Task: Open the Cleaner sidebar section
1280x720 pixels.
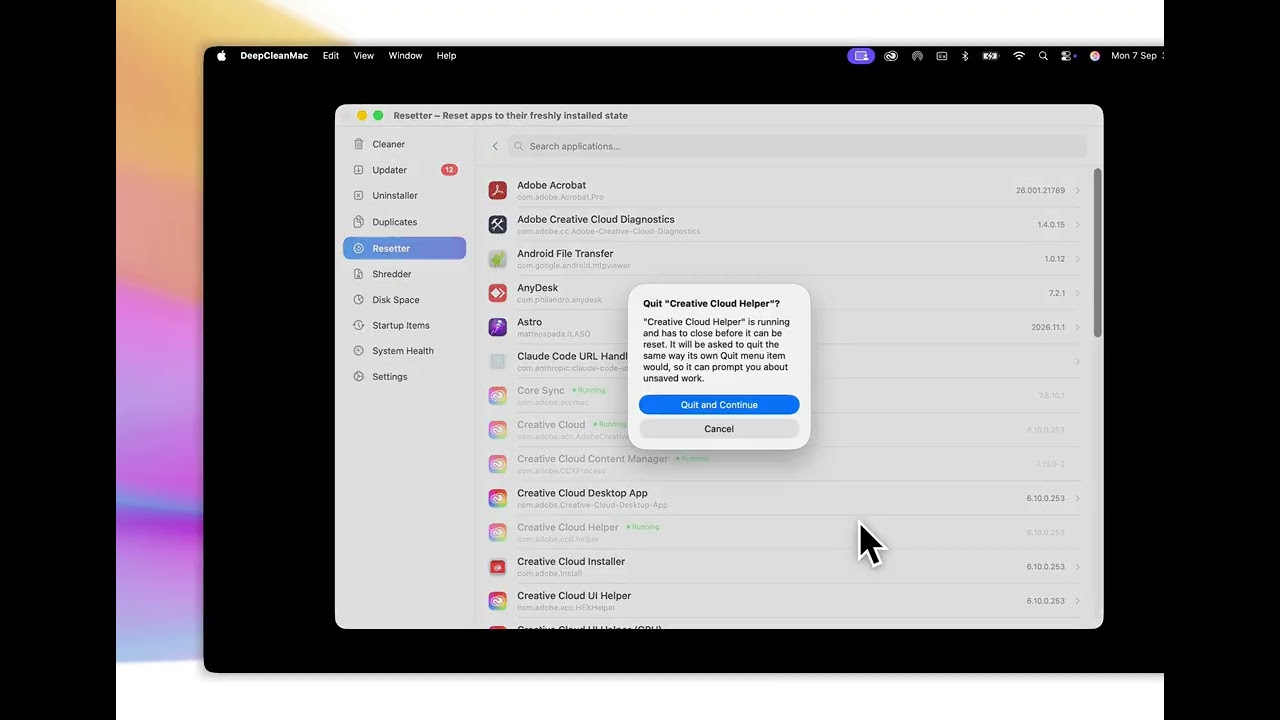Action: (404, 144)
